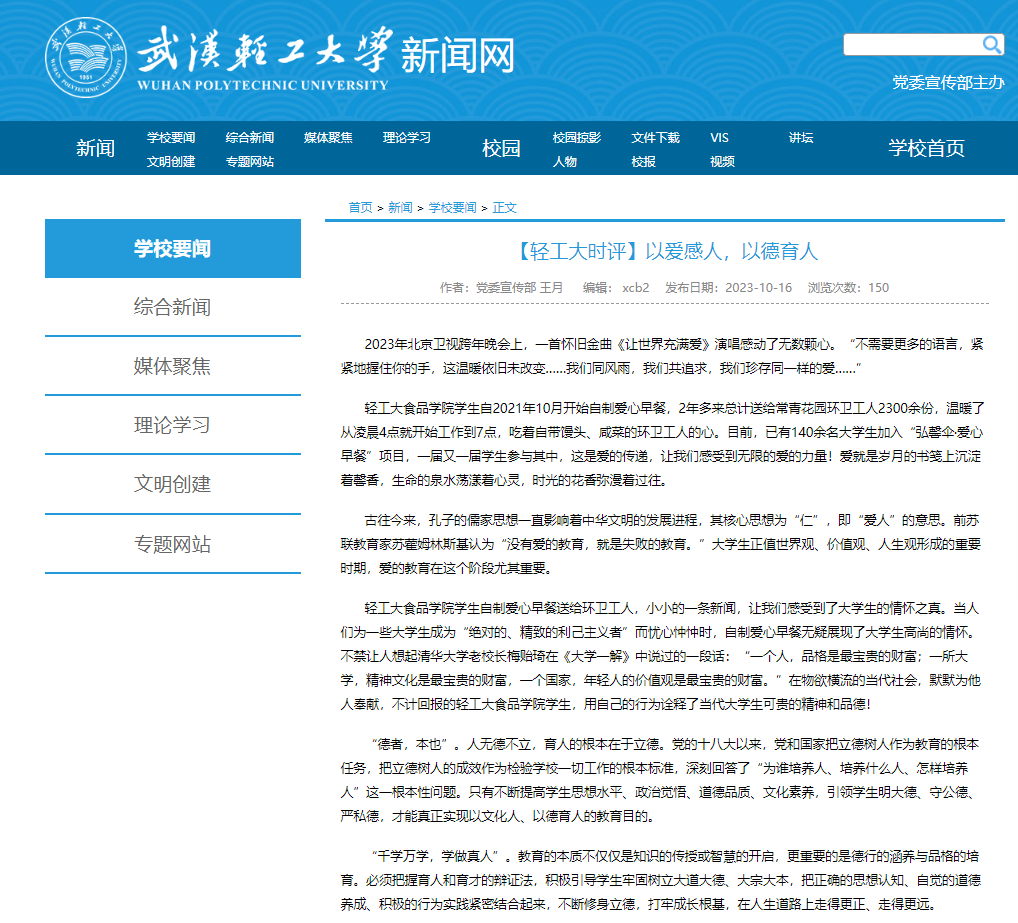The image size is (1018, 923).
Task: Open the 新闻 main nav section
Action: click(95, 148)
